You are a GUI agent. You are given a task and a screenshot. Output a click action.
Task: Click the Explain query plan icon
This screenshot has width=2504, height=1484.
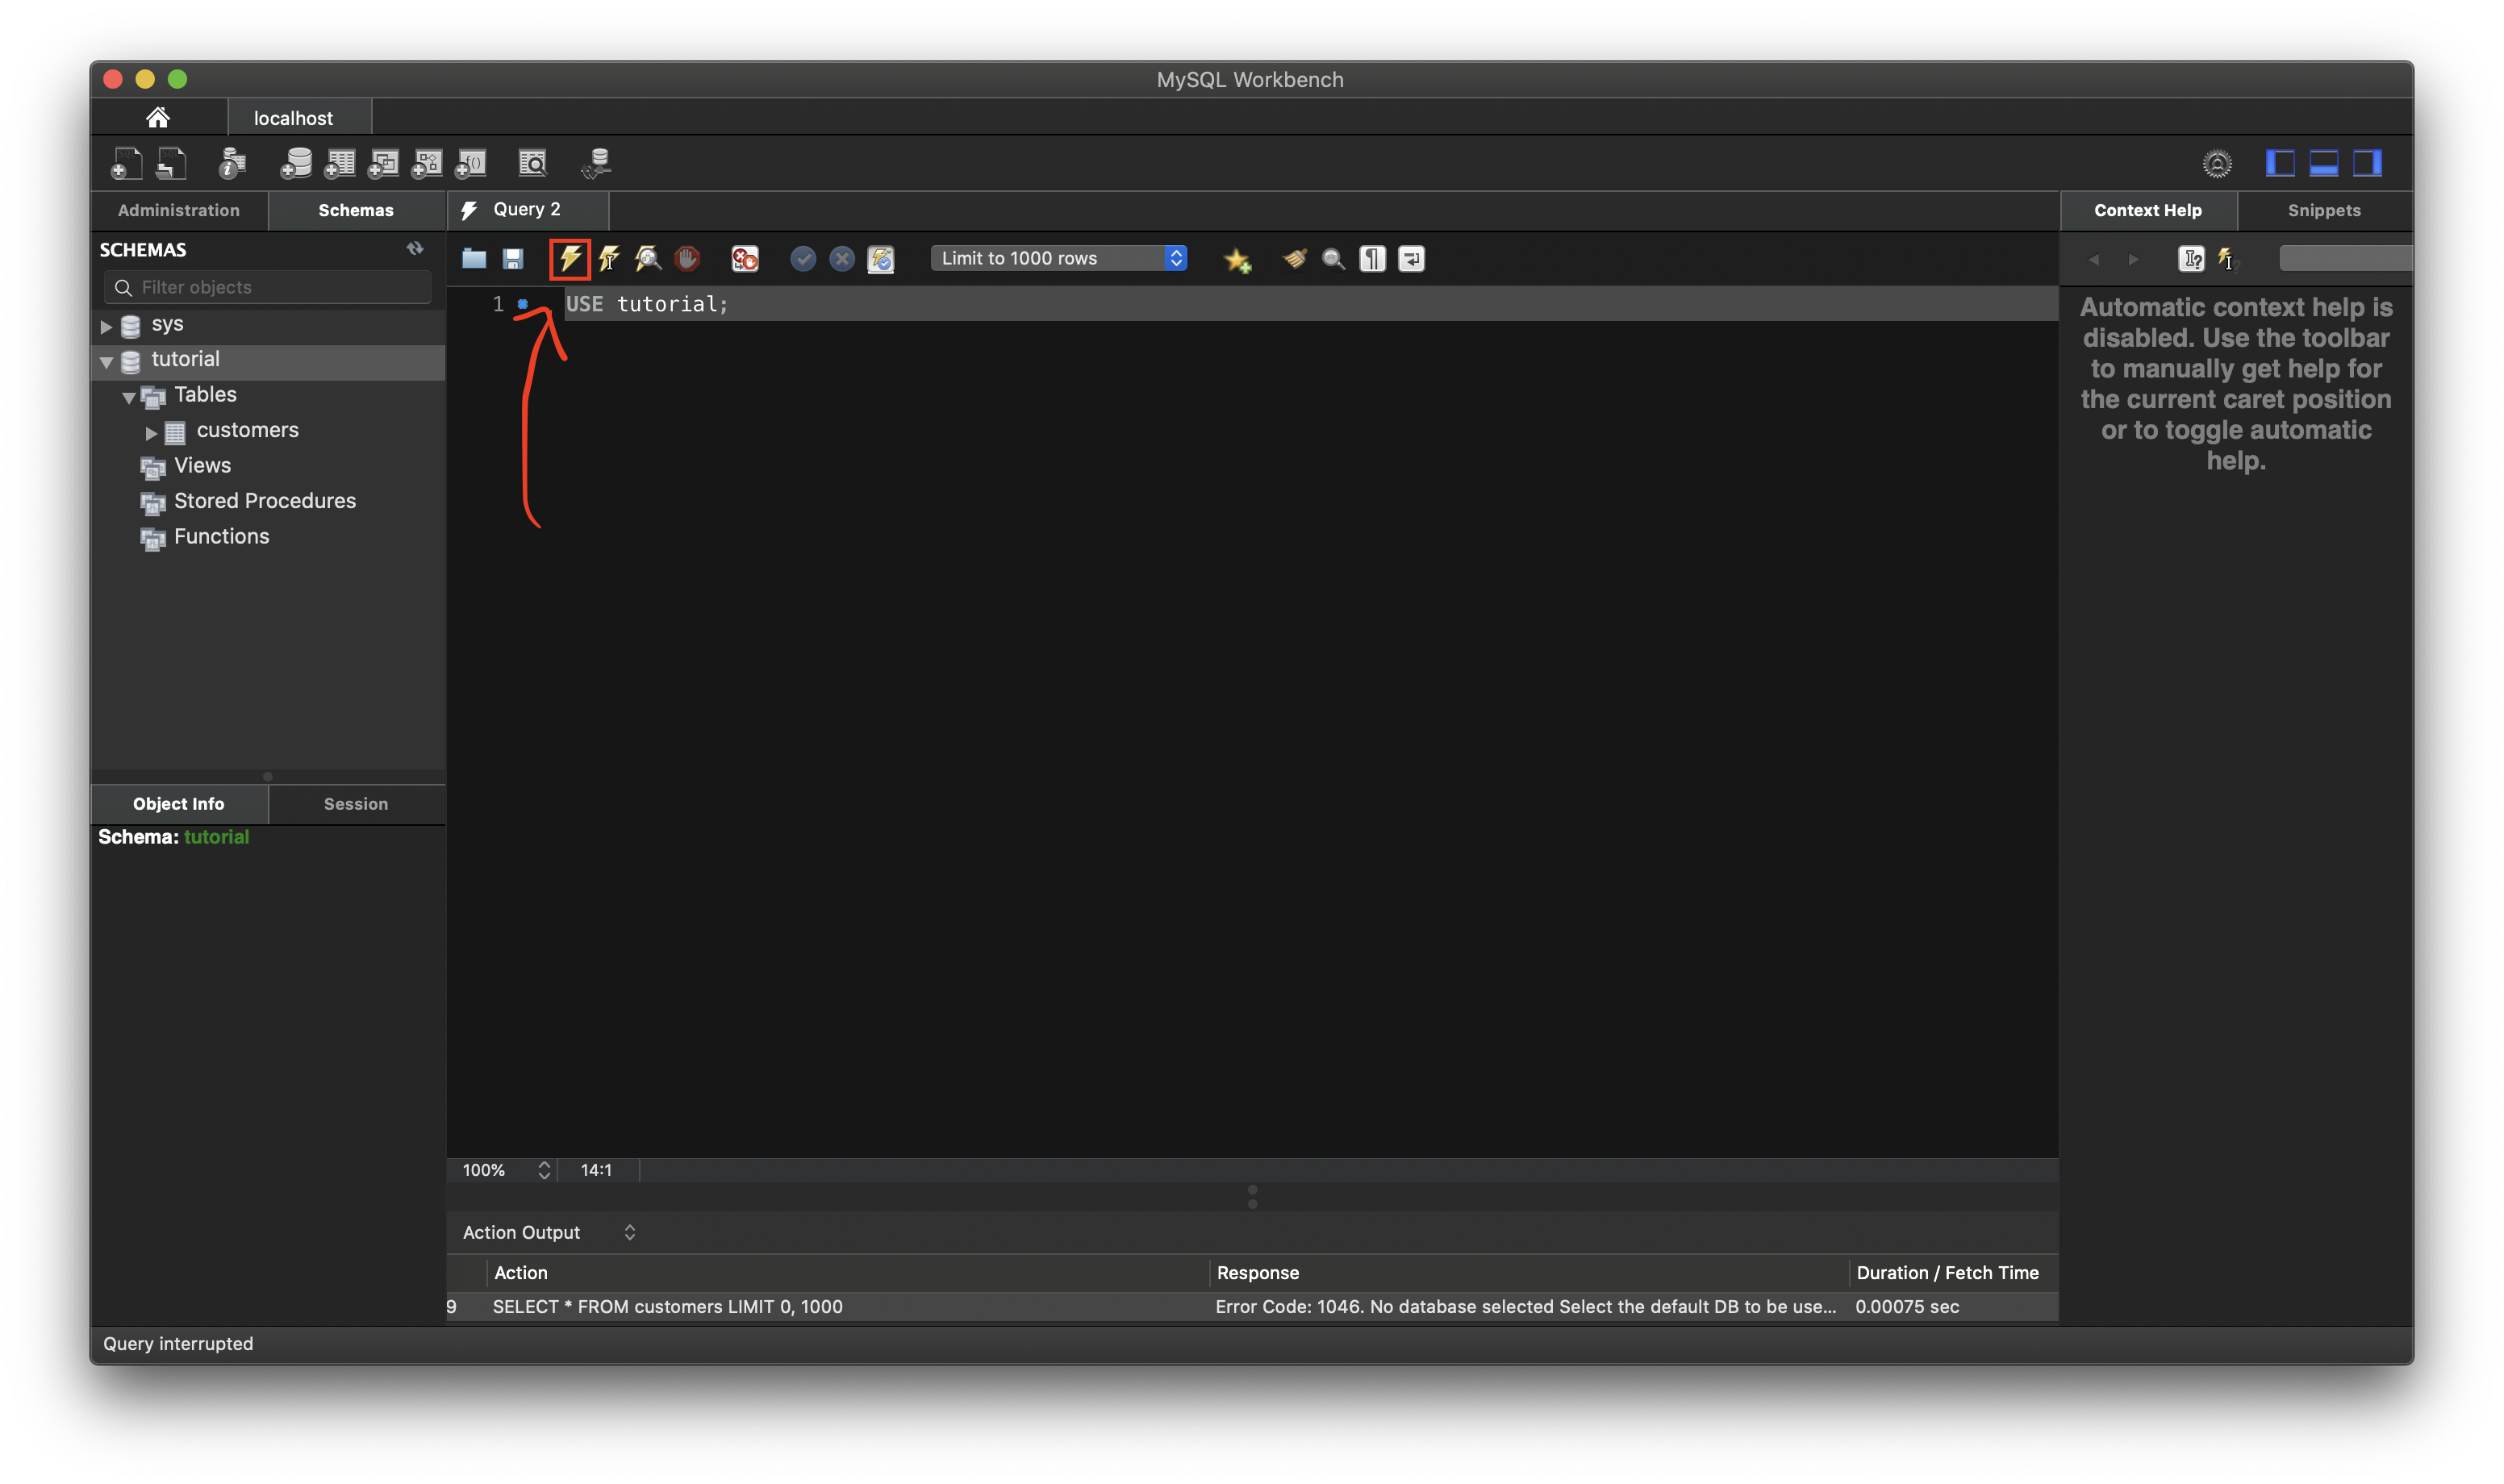[x=648, y=259]
